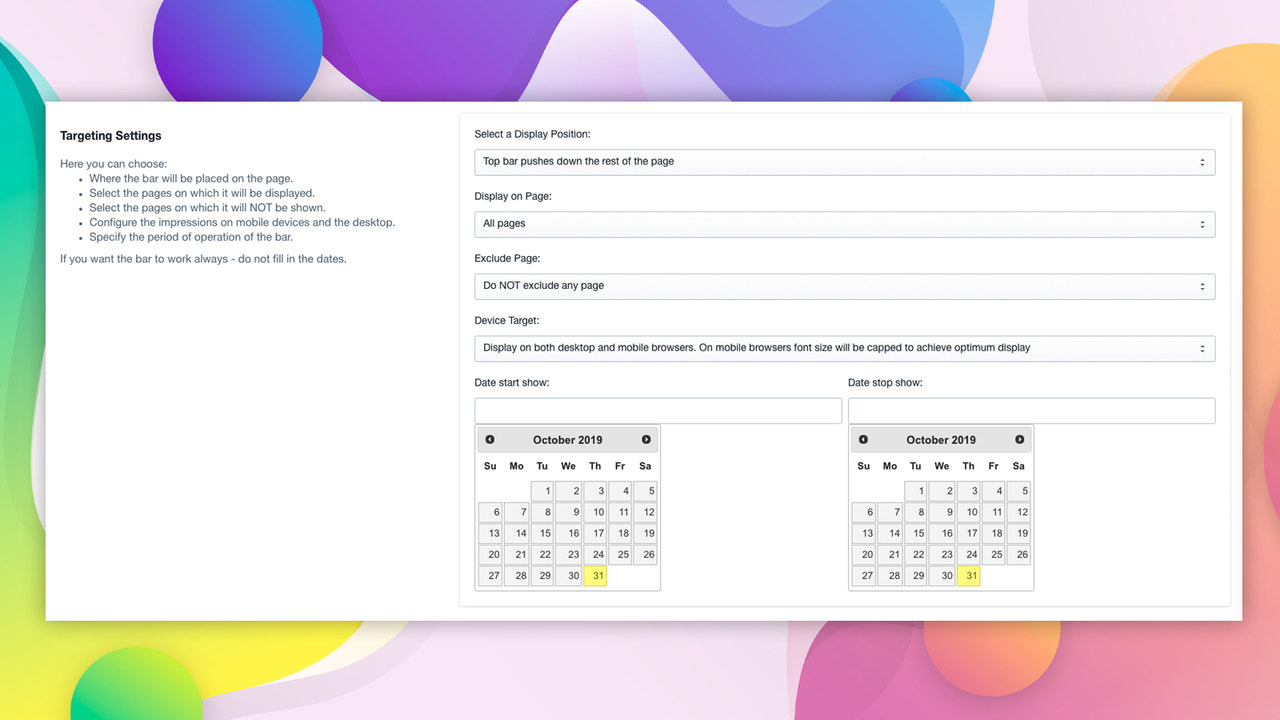Pick October 22 in stop date calendar
The height and width of the screenshot is (720, 1280).
[x=916, y=555]
